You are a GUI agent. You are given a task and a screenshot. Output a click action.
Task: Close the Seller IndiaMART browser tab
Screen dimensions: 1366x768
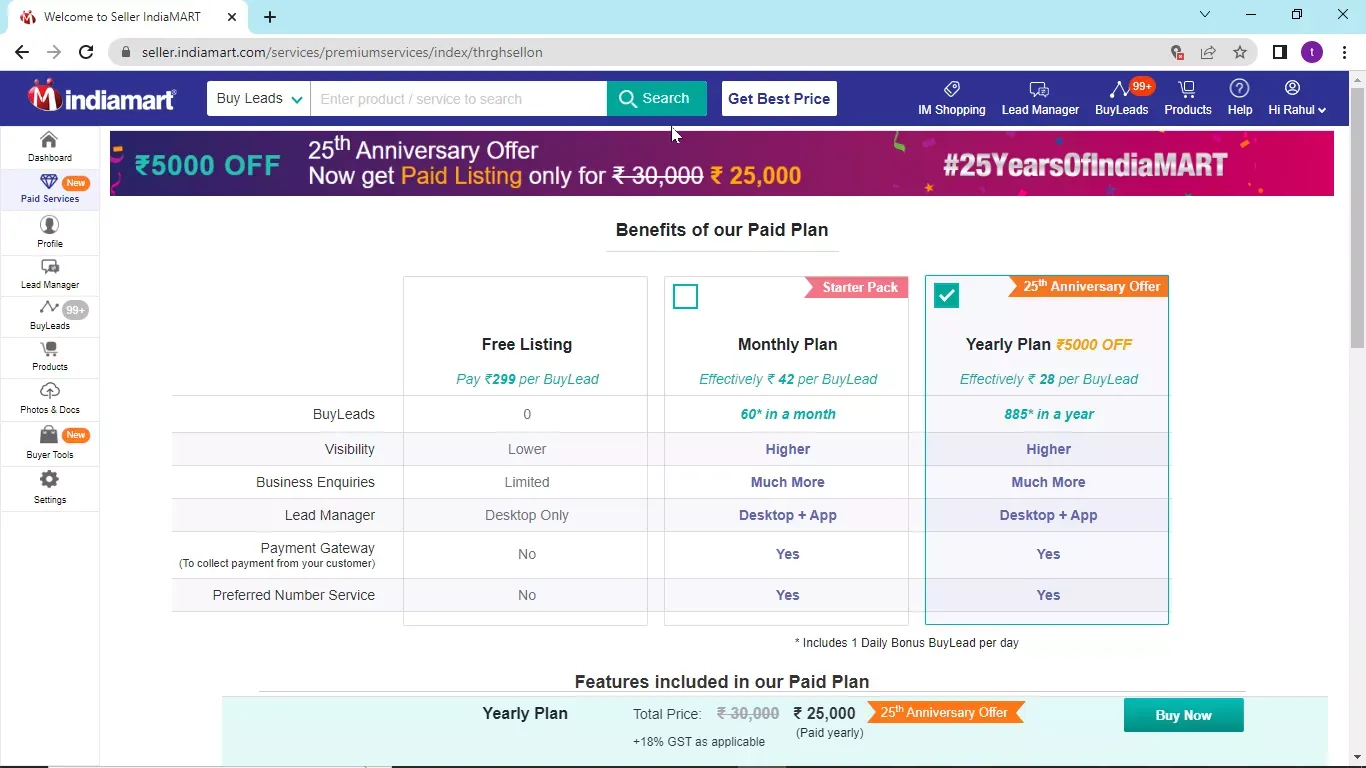(232, 17)
